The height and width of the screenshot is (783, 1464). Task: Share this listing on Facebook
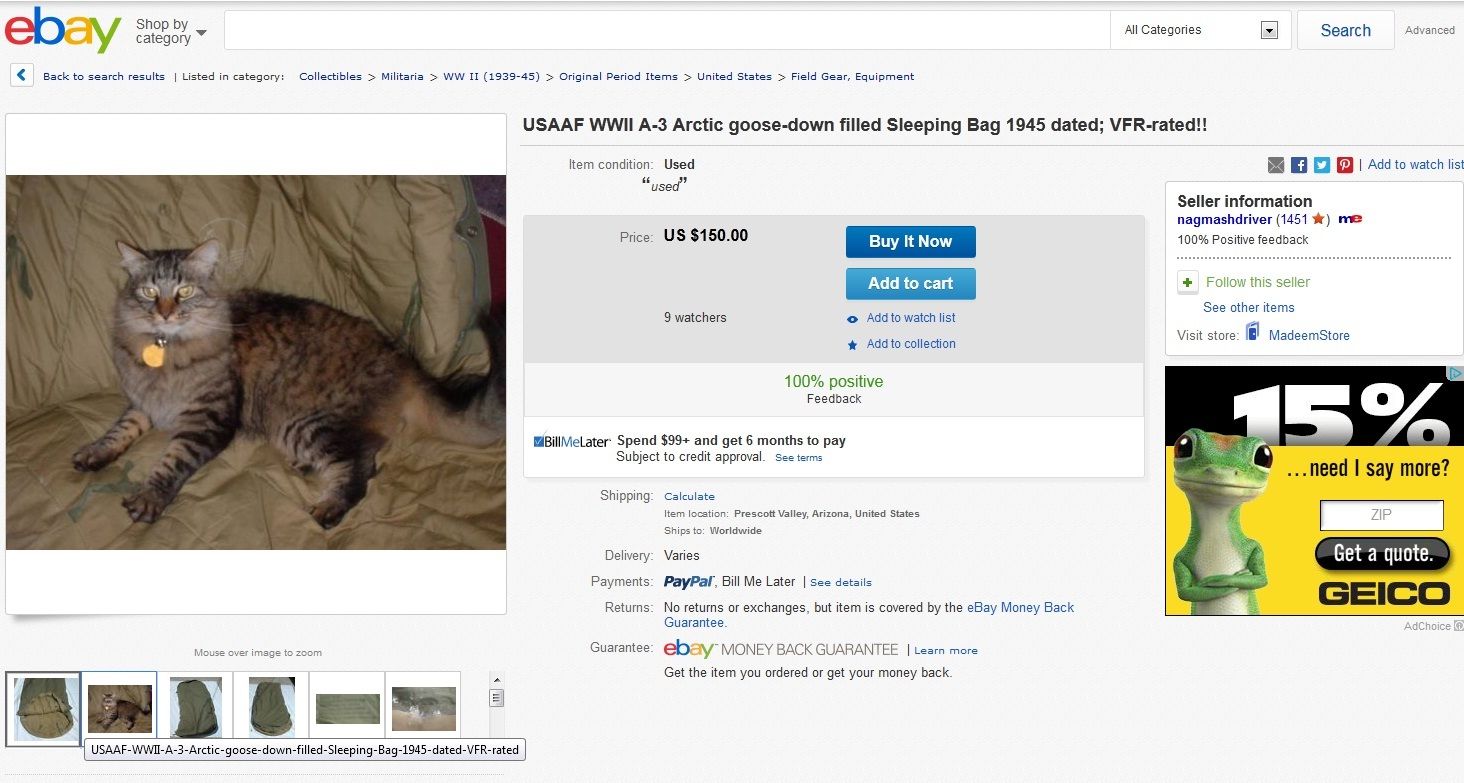(x=1299, y=165)
